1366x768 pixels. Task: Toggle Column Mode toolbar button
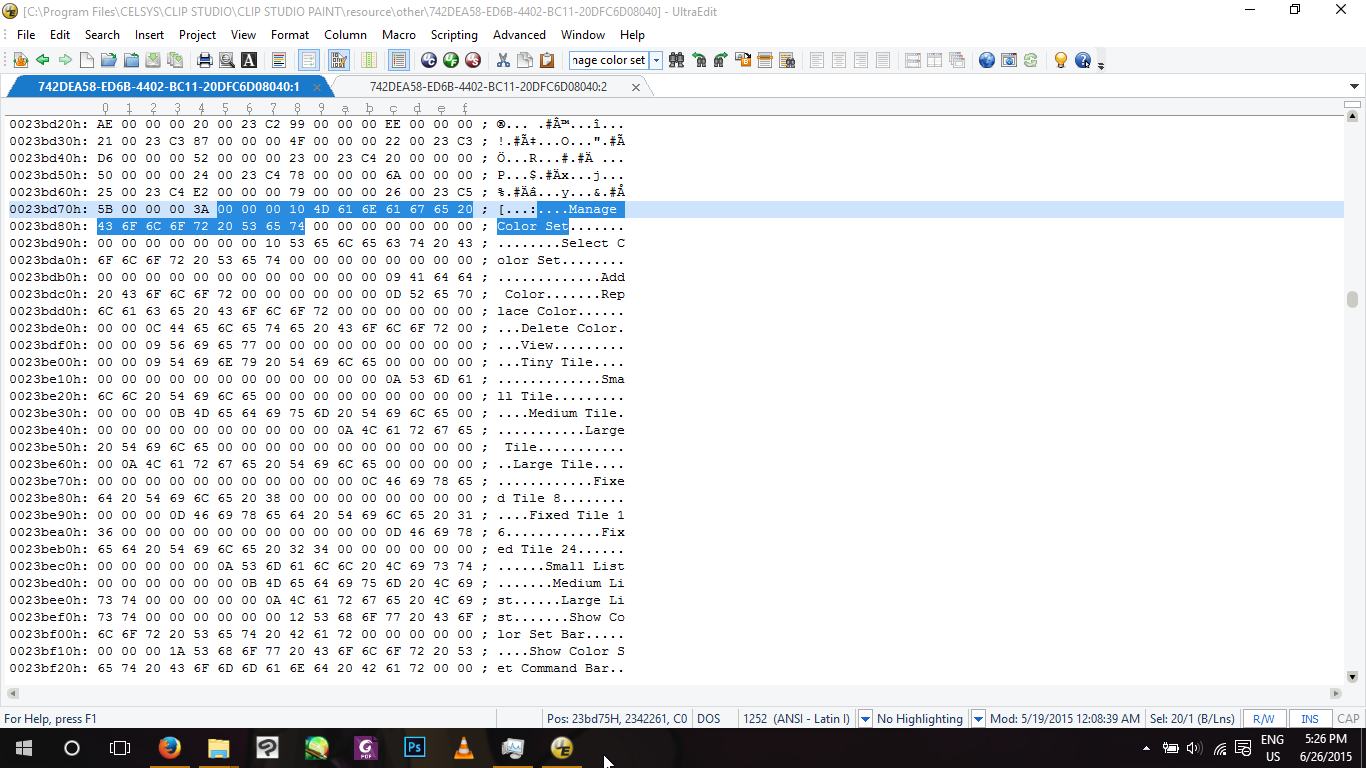pyautogui.click(x=368, y=60)
